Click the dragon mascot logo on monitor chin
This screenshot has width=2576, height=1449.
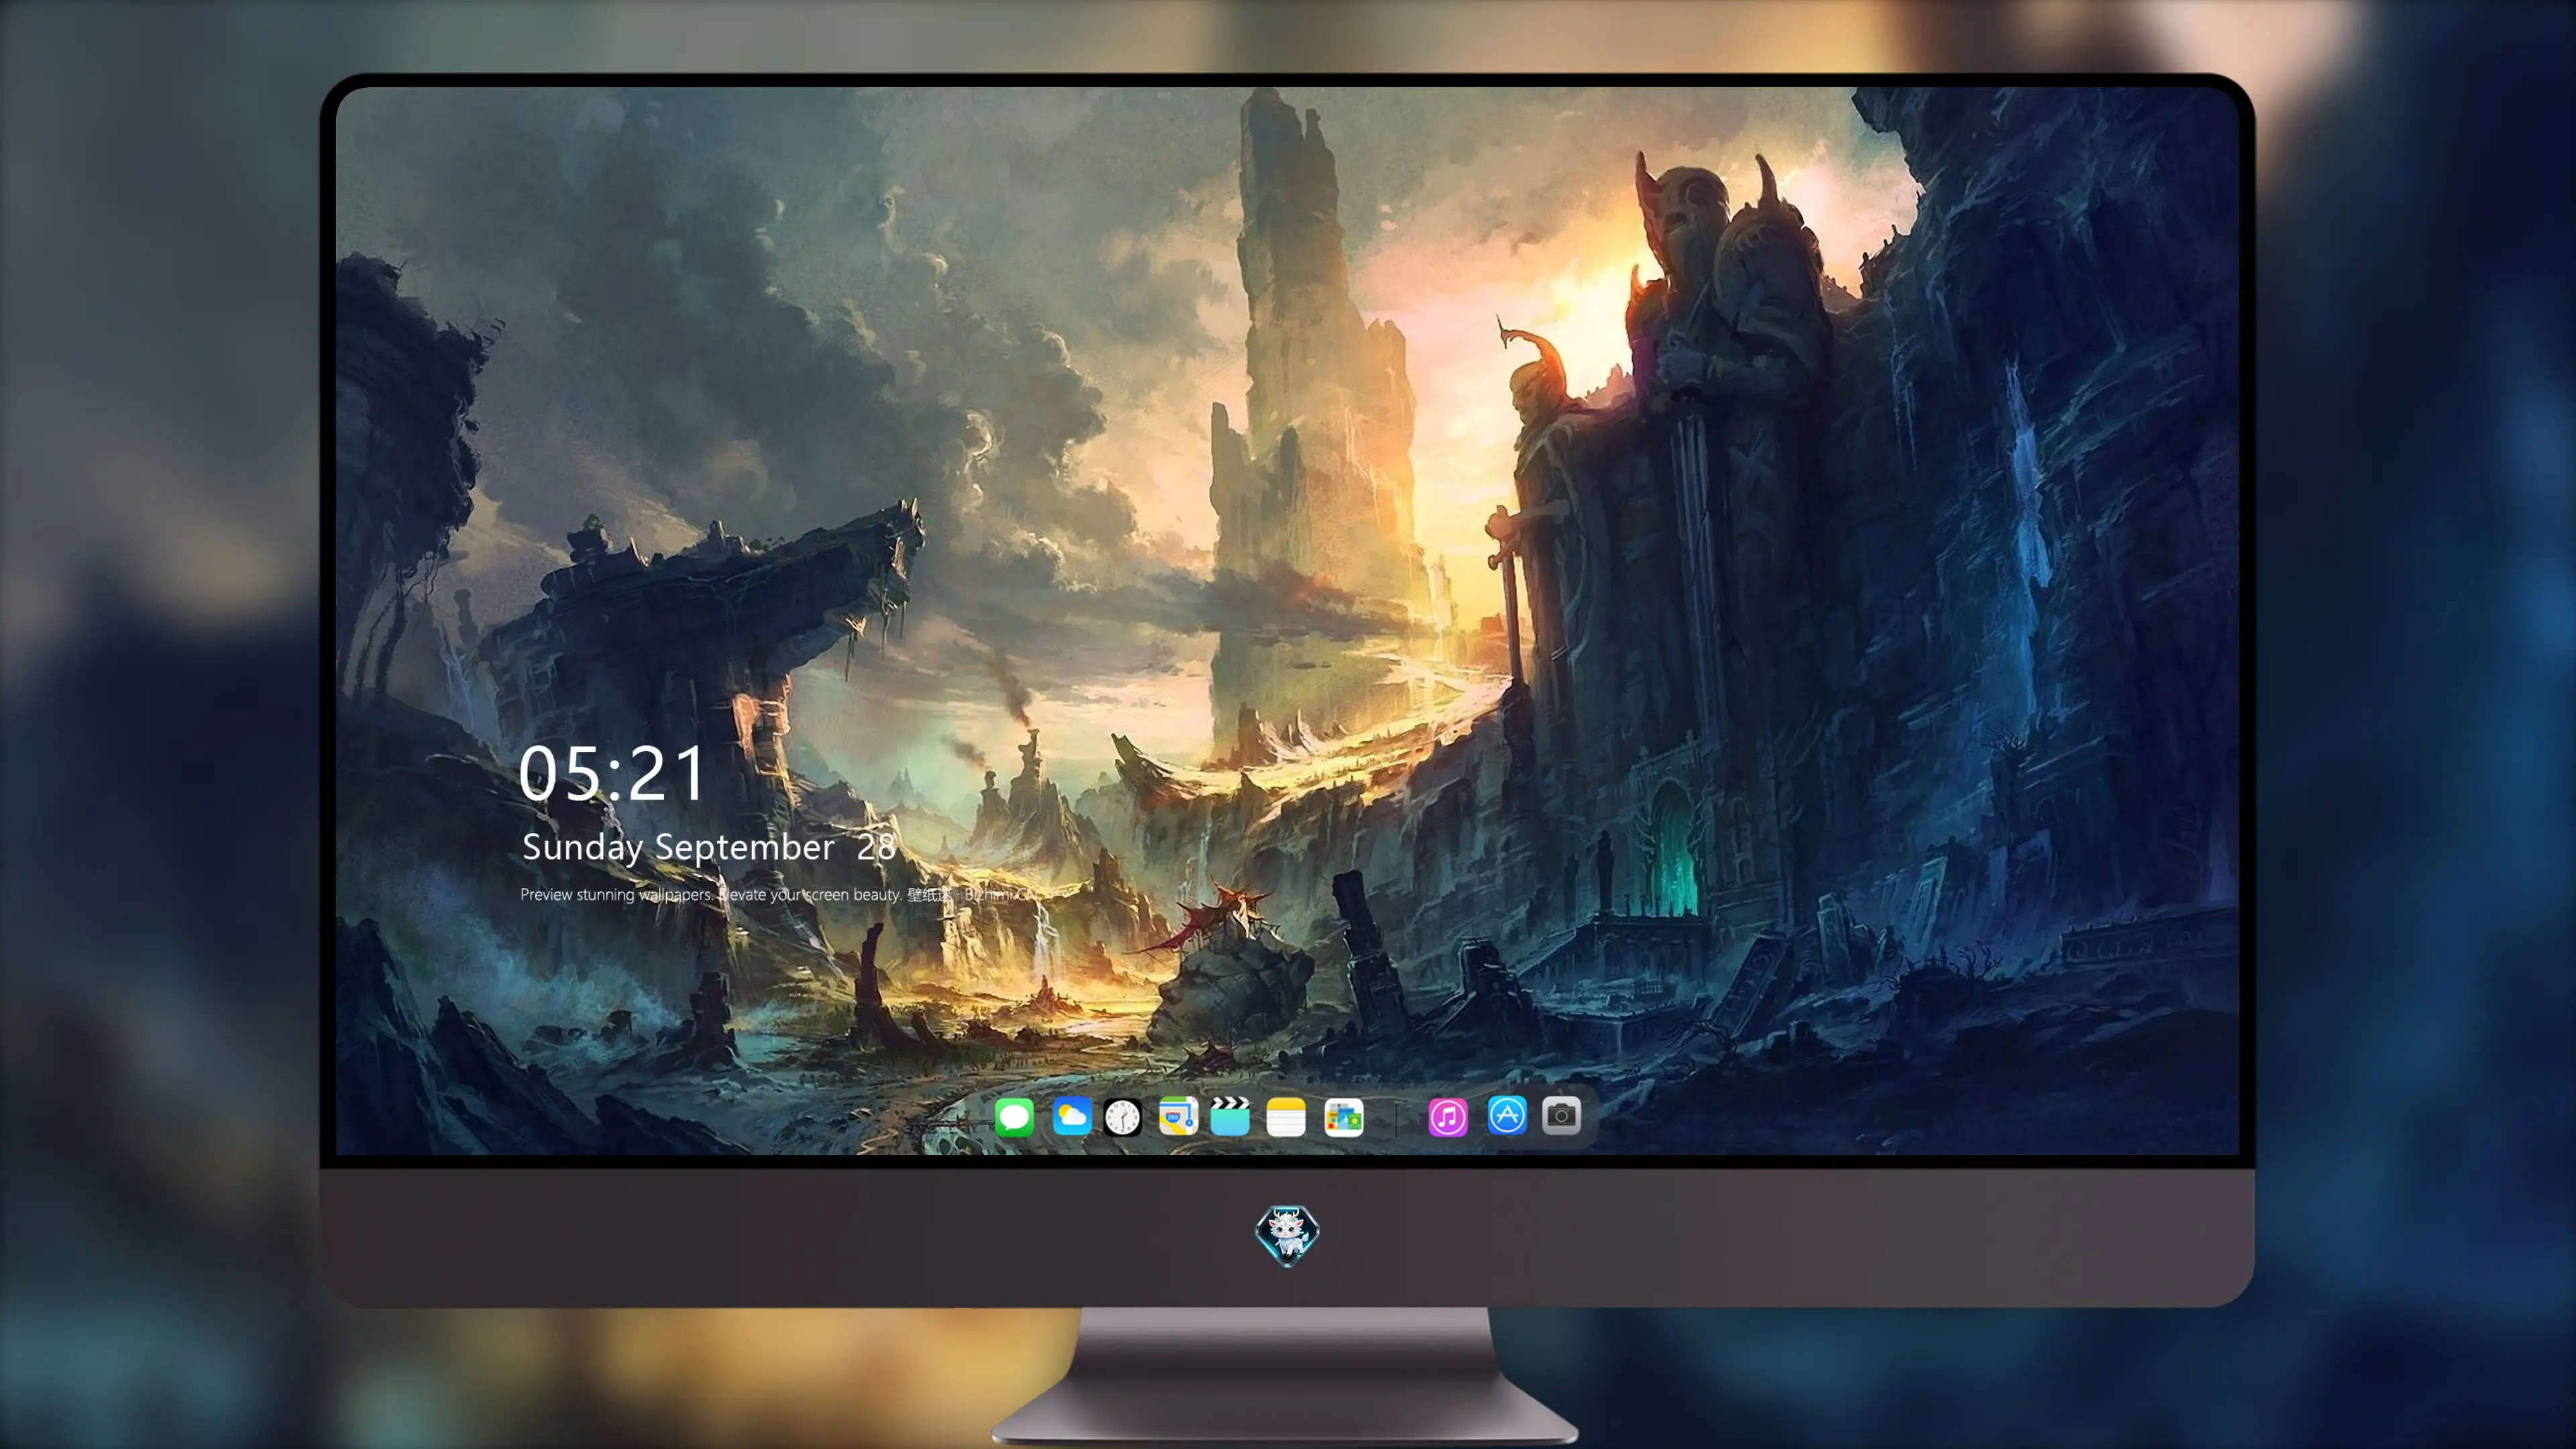point(1287,1235)
